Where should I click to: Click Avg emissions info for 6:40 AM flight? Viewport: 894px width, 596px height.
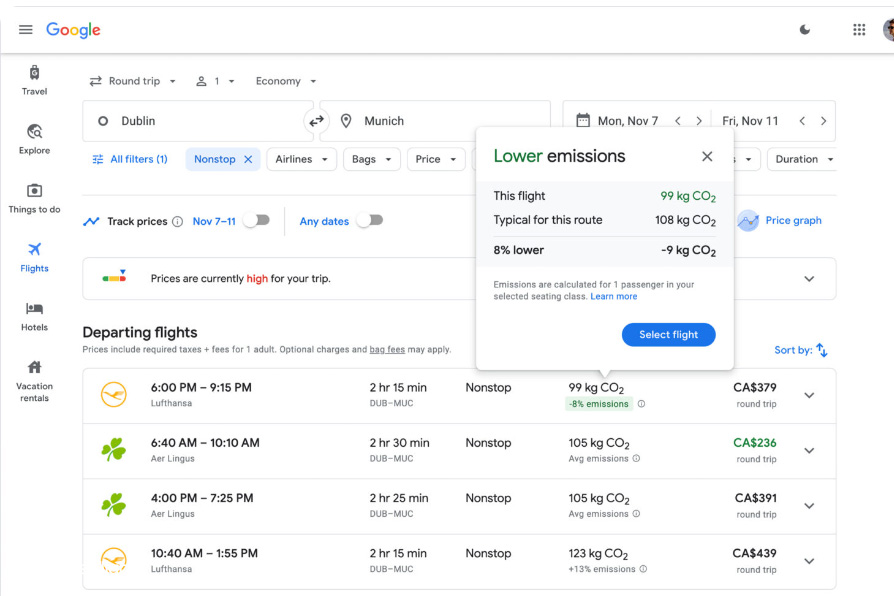[x=636, y=459]
